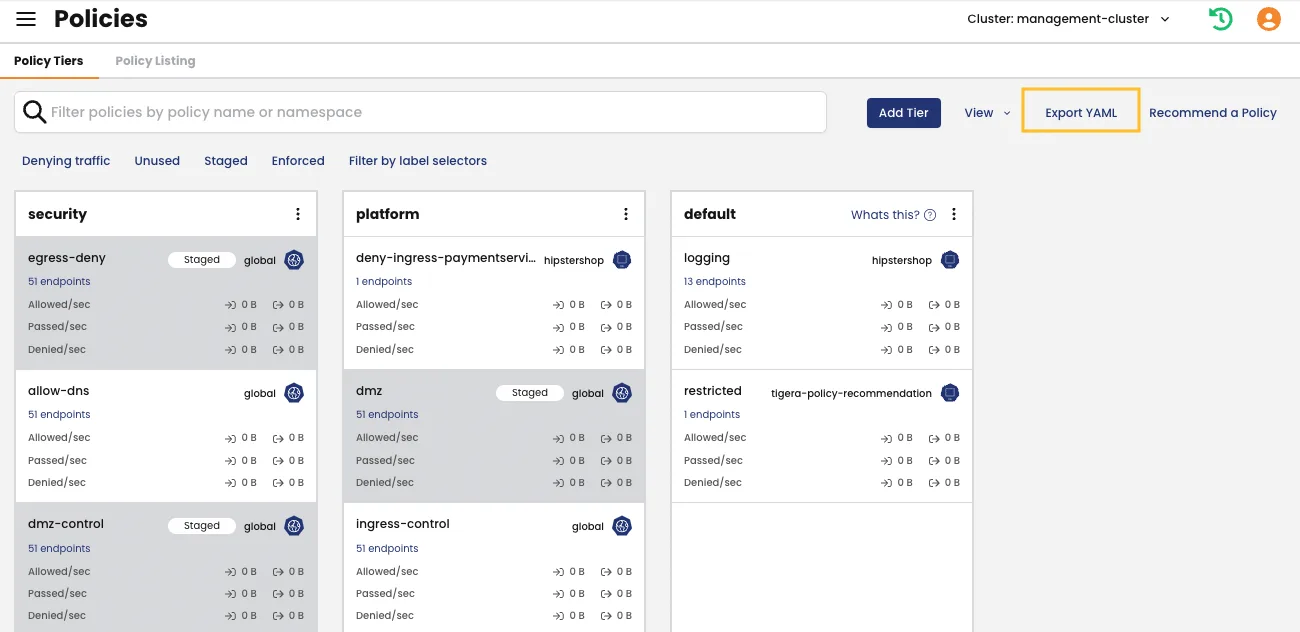Screen dimensions: 1300x632
Task: Click the green history restore icon in header
Action: [1219, 18]
